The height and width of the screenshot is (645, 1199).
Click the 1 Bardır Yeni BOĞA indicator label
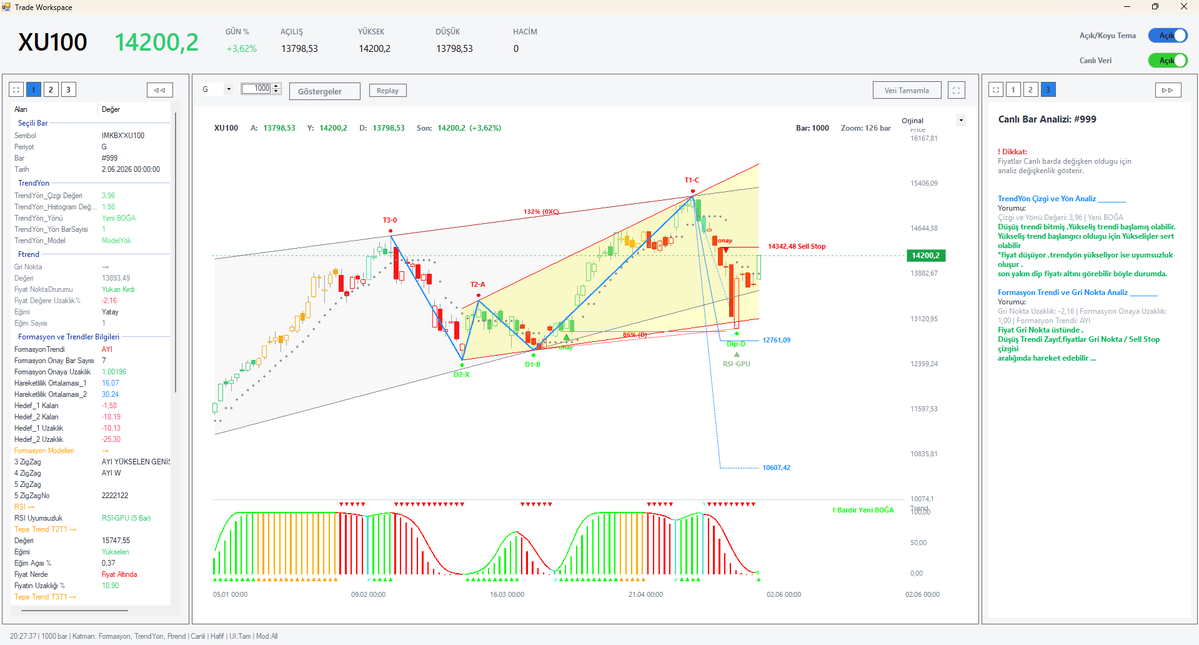coord(863,510)
